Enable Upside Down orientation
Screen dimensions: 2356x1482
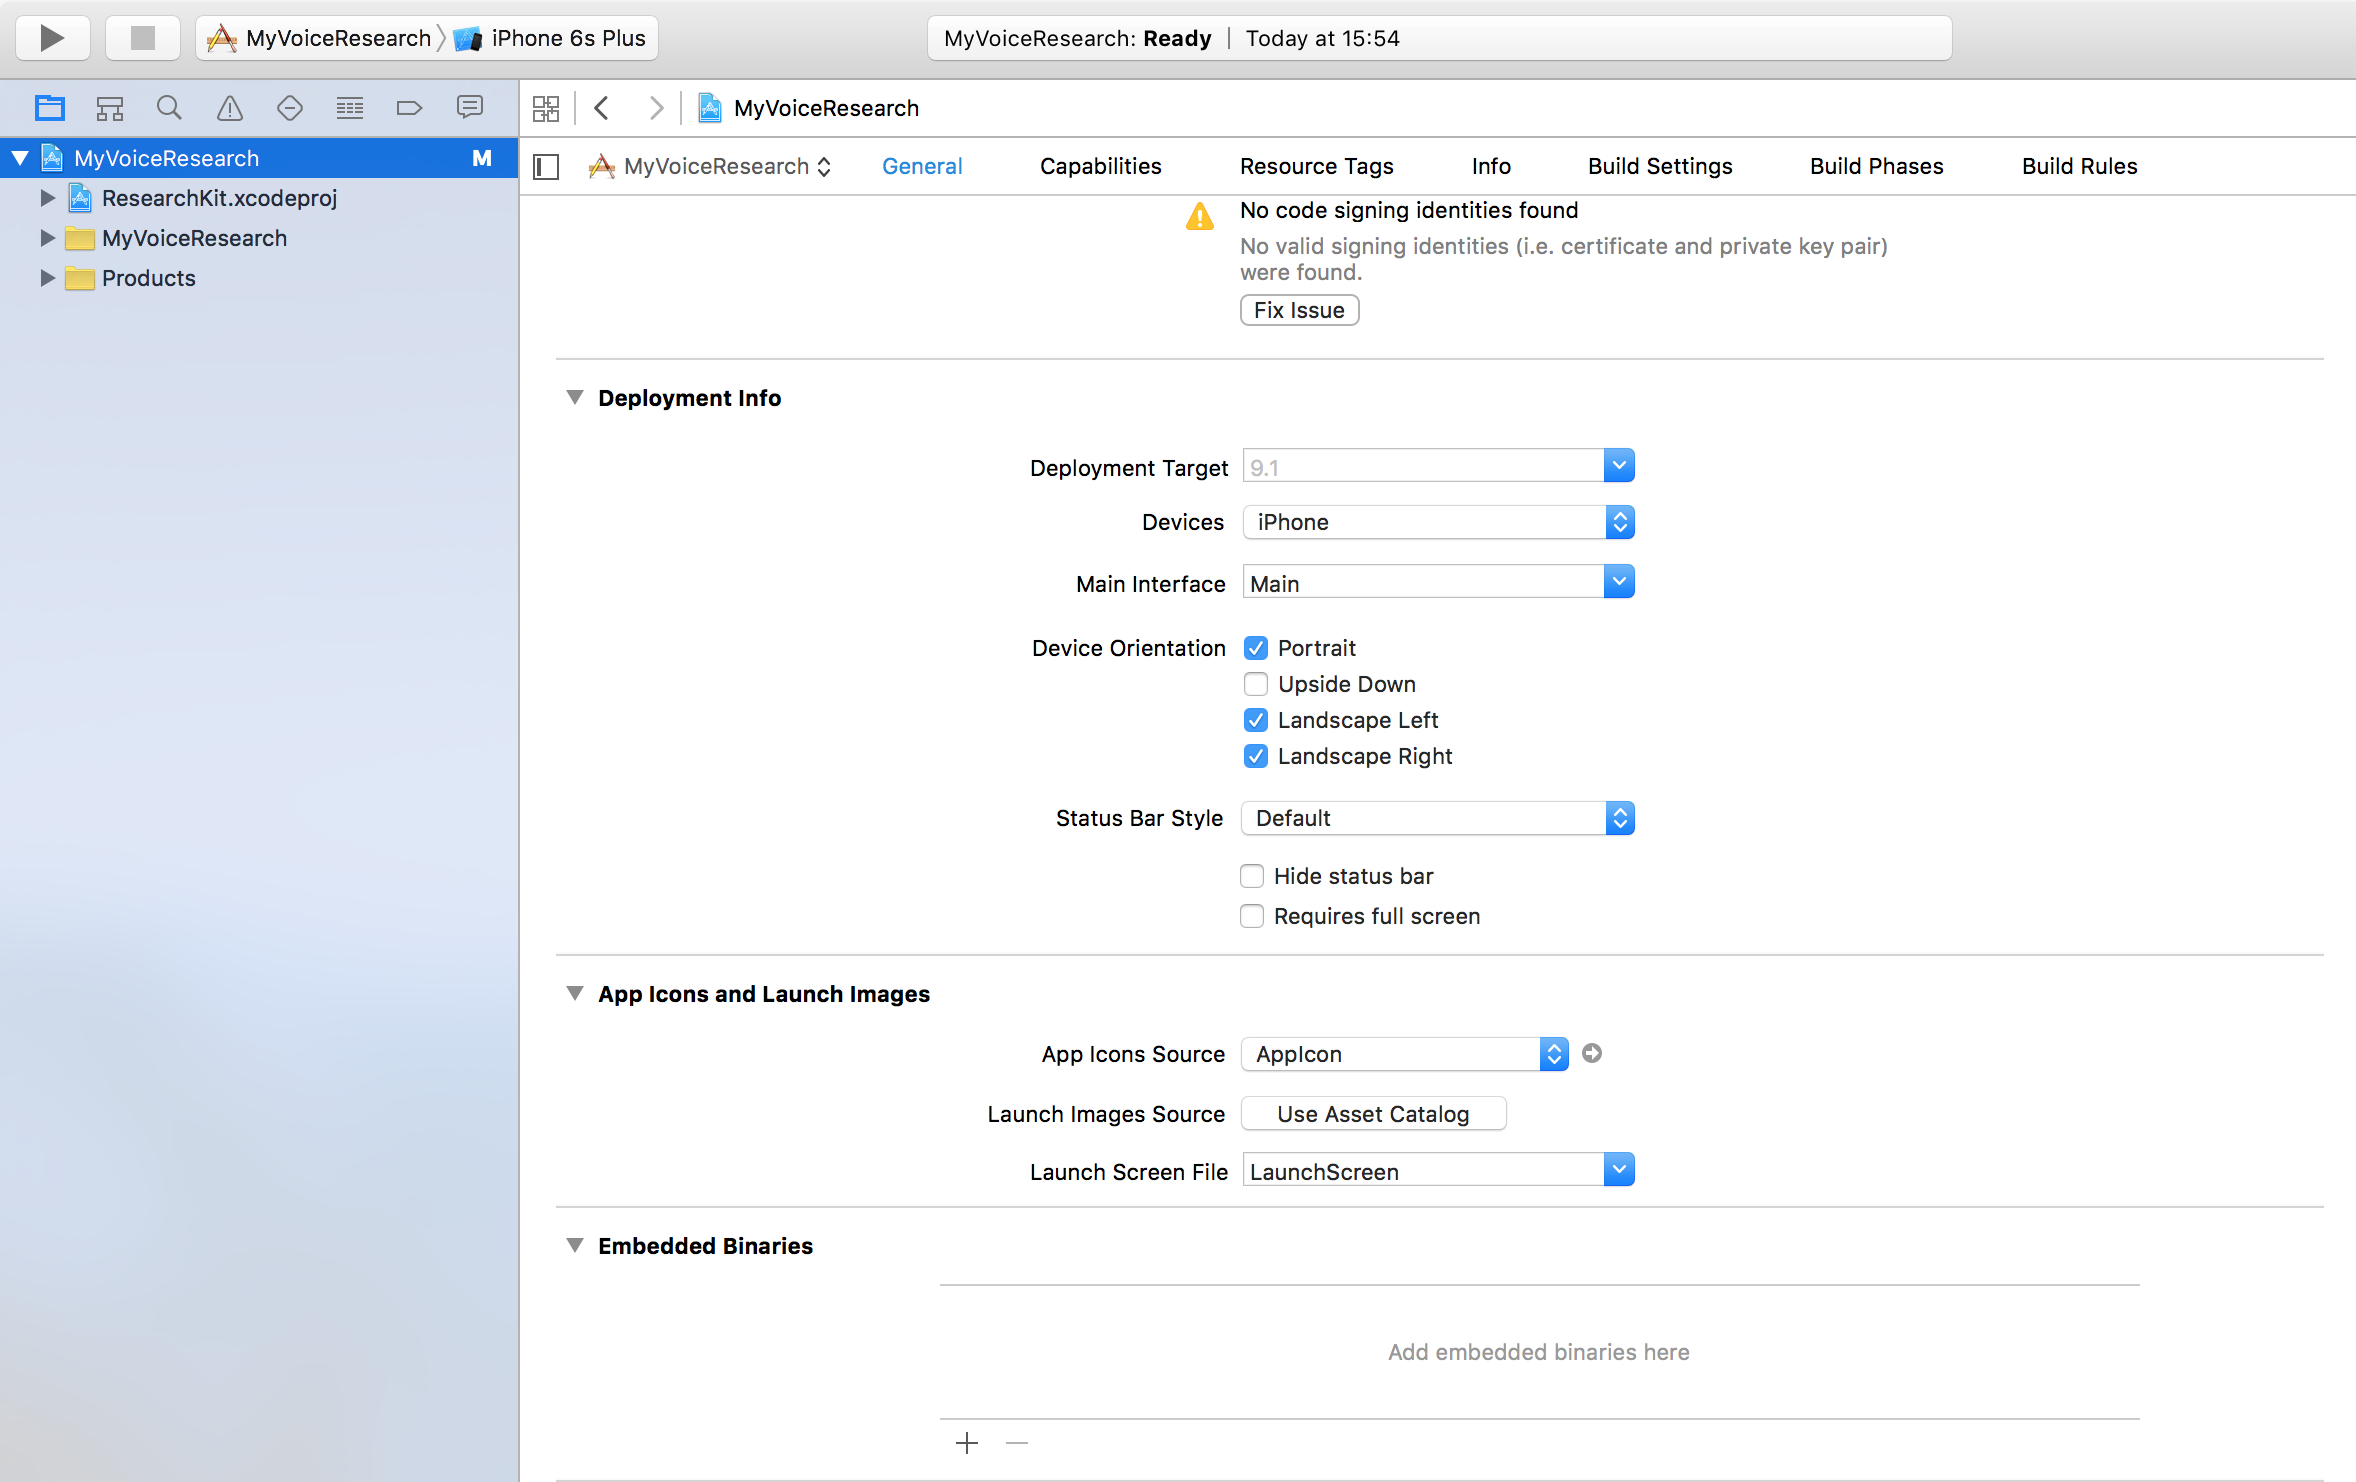click(x=1256, y=684)
